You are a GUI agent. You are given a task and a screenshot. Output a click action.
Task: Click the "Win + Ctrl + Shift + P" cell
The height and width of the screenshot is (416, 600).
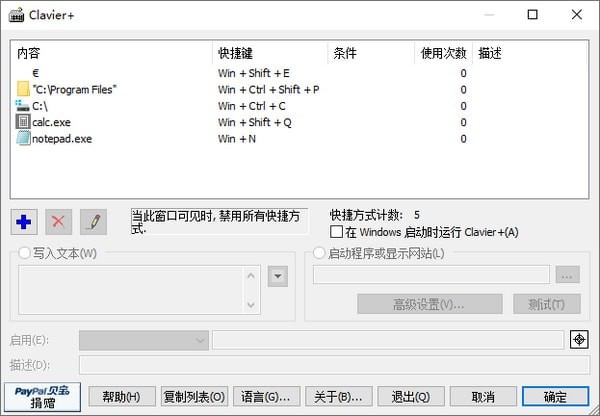coord(269,90)
